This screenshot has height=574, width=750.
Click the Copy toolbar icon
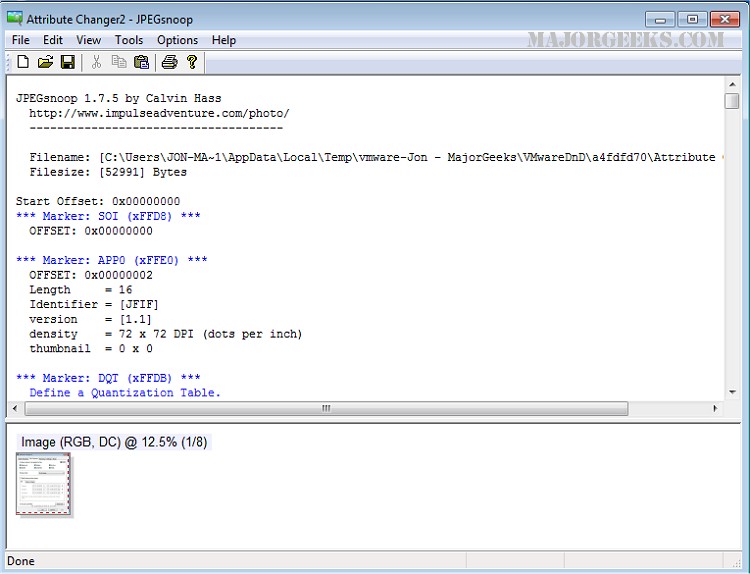[119, 62]
